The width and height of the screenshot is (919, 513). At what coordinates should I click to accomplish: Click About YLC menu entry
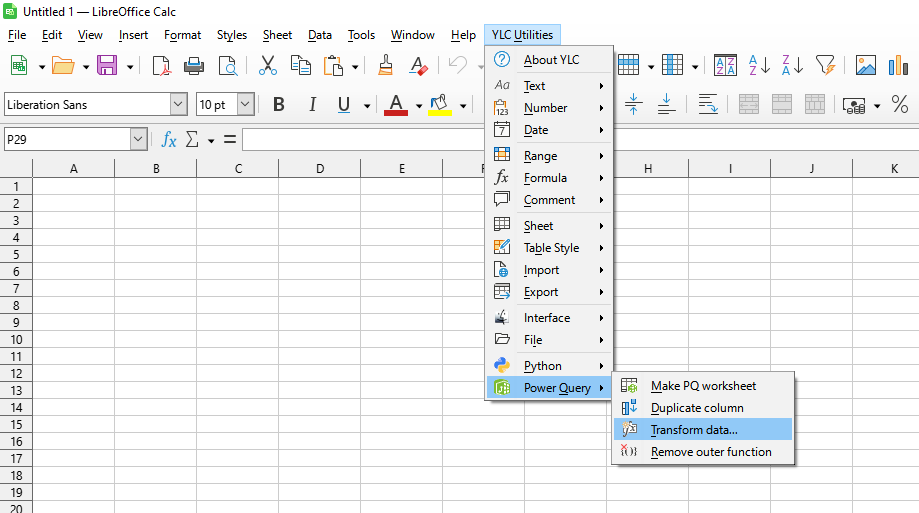[x=551, y=60]
